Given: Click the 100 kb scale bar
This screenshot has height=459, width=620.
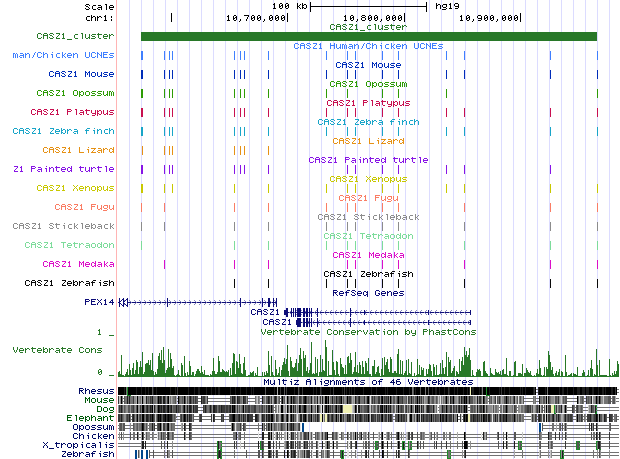Looking at the screenshot, I should click(x=368, y=6).
